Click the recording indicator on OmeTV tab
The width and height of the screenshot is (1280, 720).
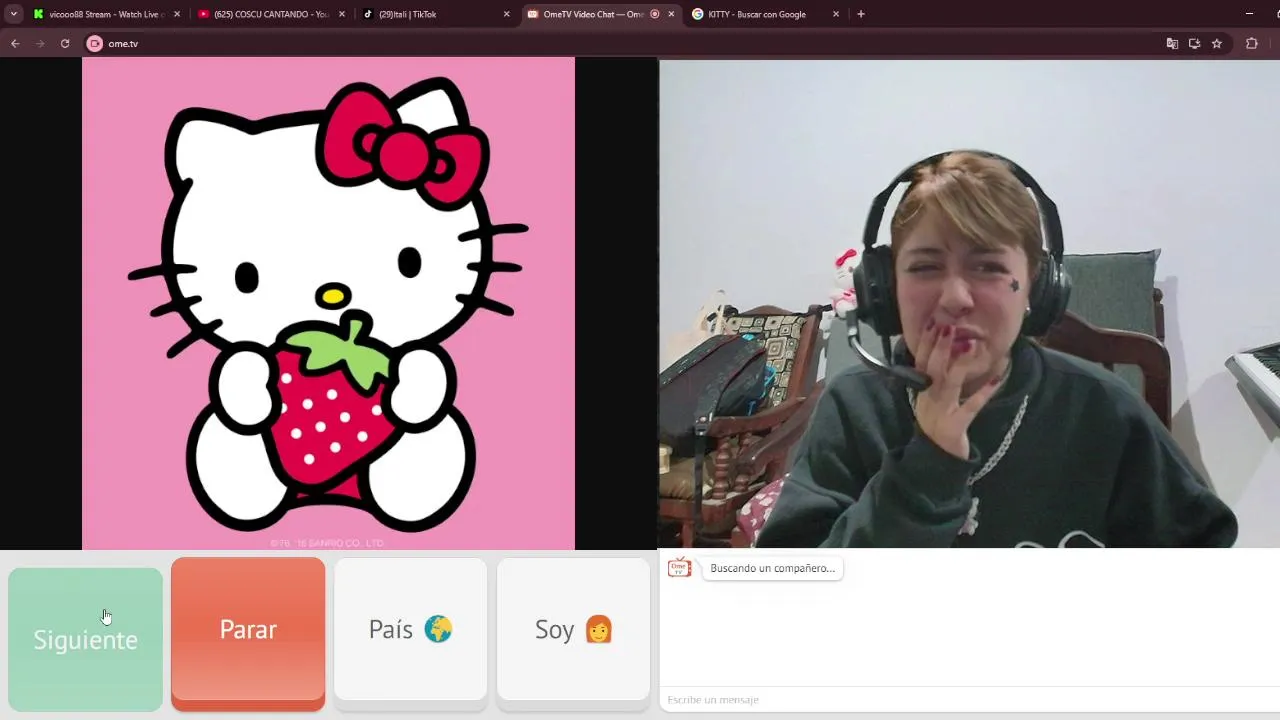pos(655,14)
